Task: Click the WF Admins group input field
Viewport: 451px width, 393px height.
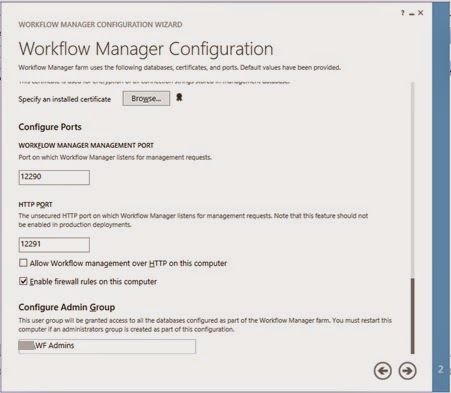Action: coord(107,346)
